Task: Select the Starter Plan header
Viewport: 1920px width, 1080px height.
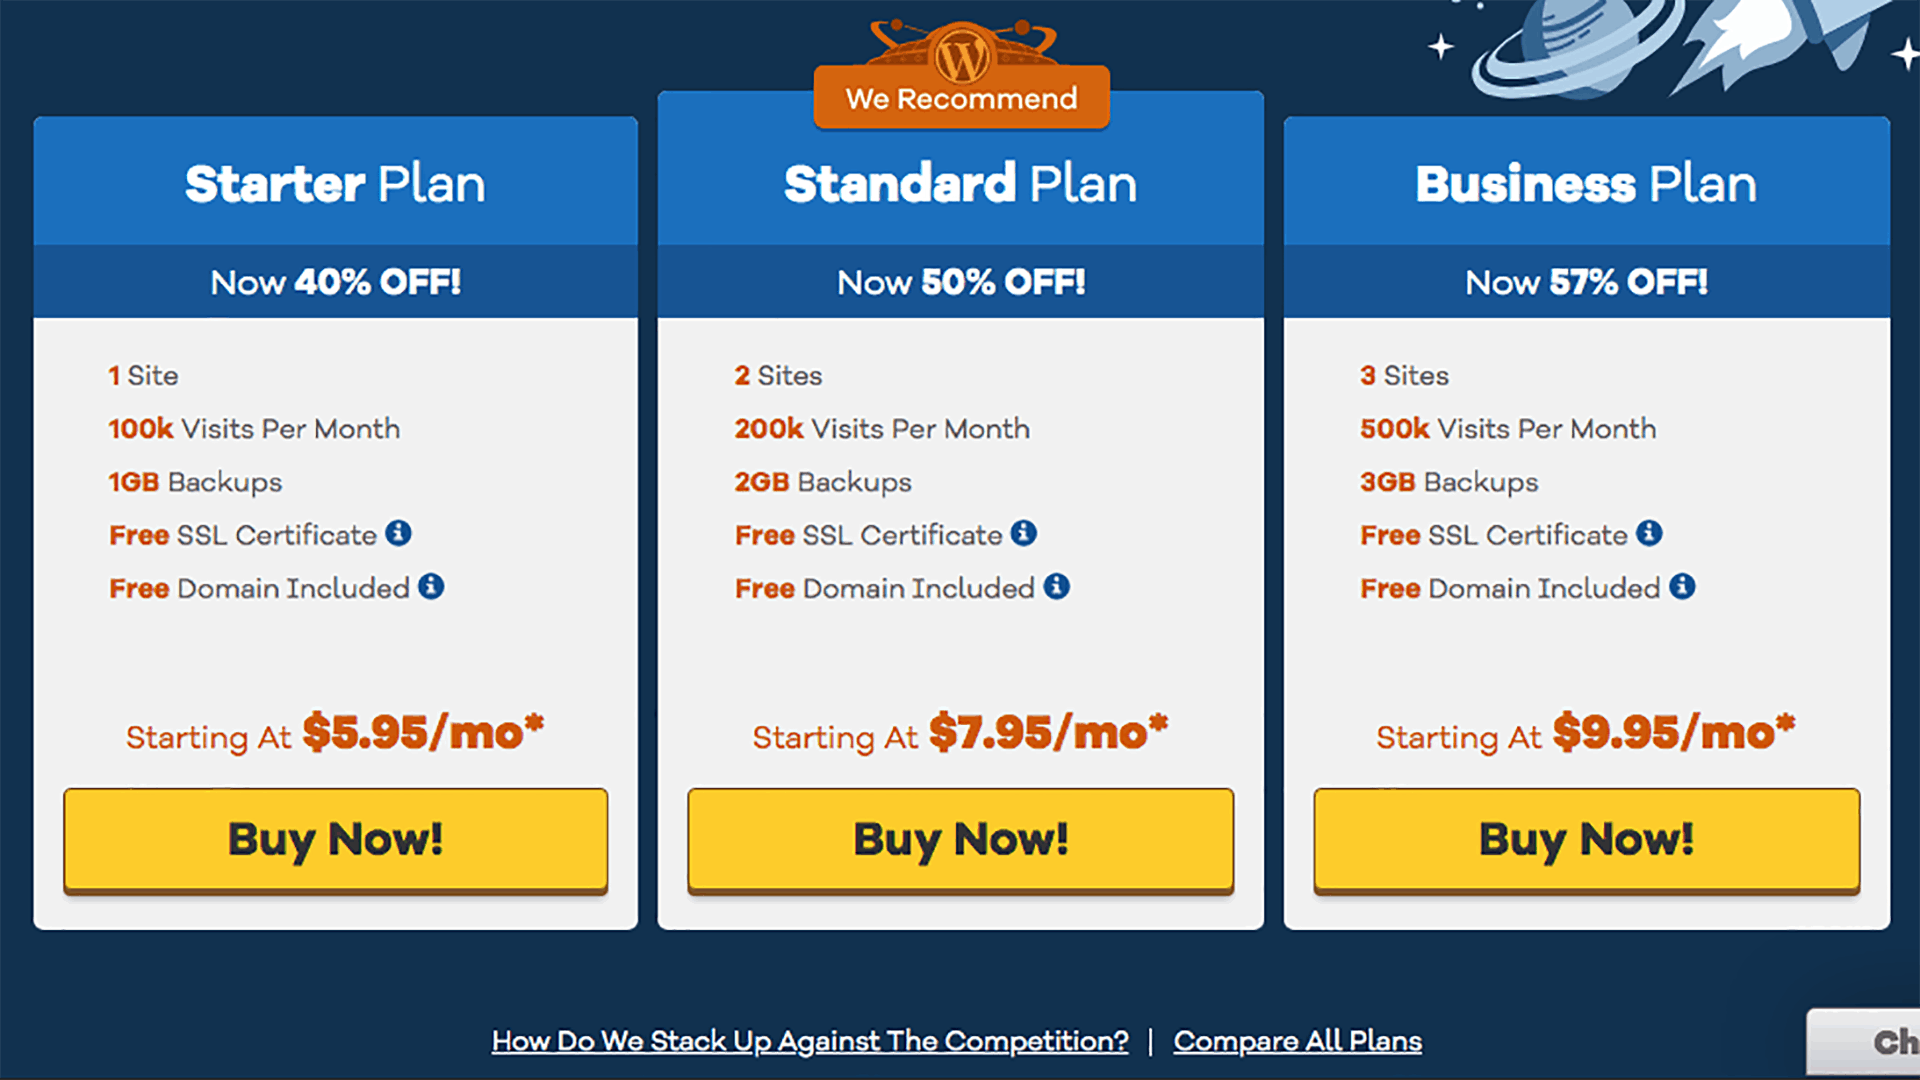Action: click(336, 182)
